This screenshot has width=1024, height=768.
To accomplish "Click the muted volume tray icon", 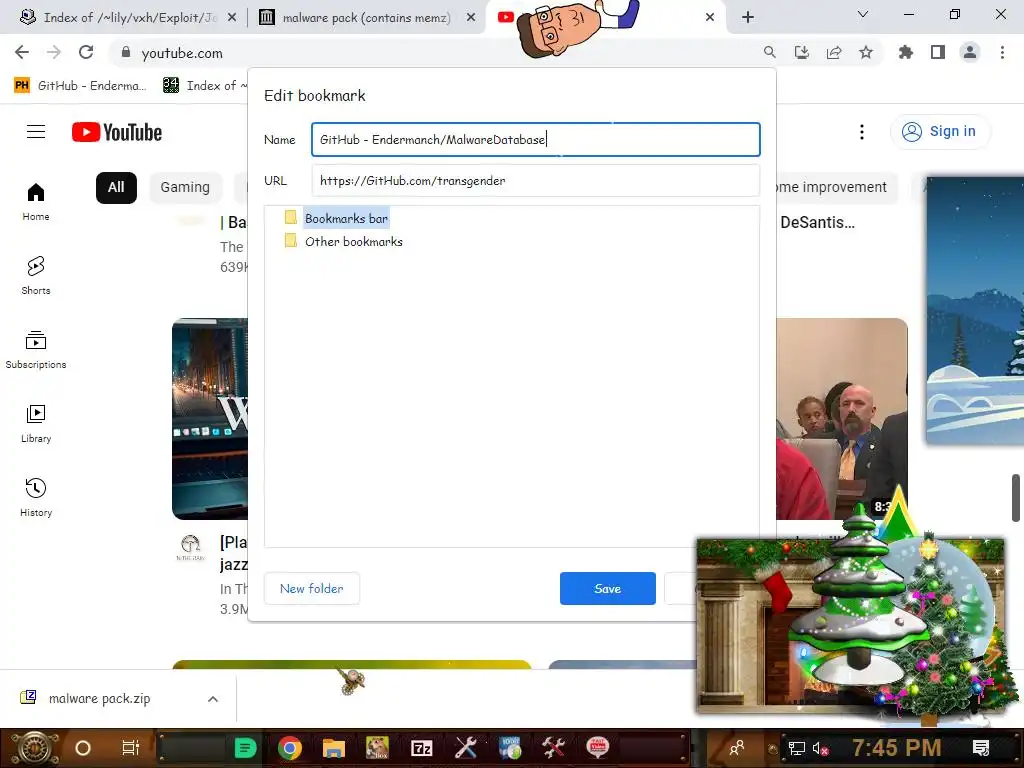I will point(820,748).
